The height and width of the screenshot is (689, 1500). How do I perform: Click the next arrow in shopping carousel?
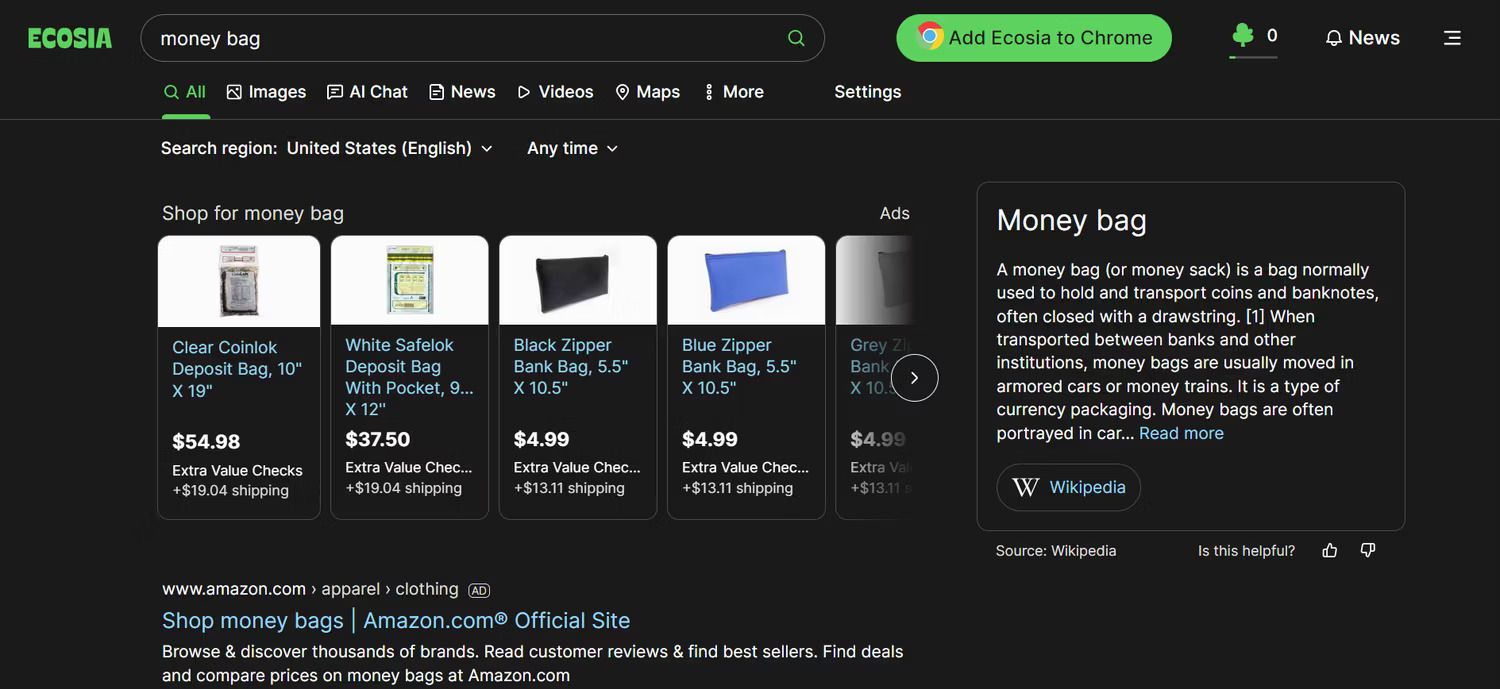[914, 378]
